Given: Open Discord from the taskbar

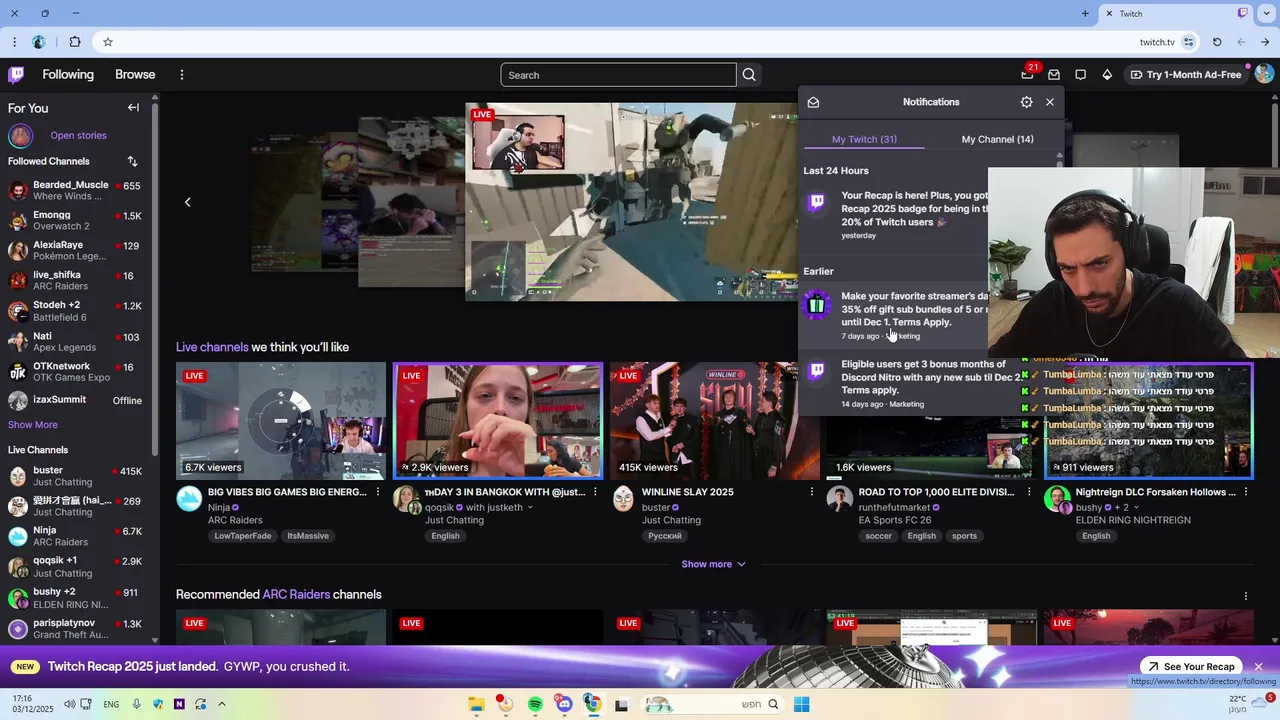Looking at the screenshot, I should click(x=564, y=704).
